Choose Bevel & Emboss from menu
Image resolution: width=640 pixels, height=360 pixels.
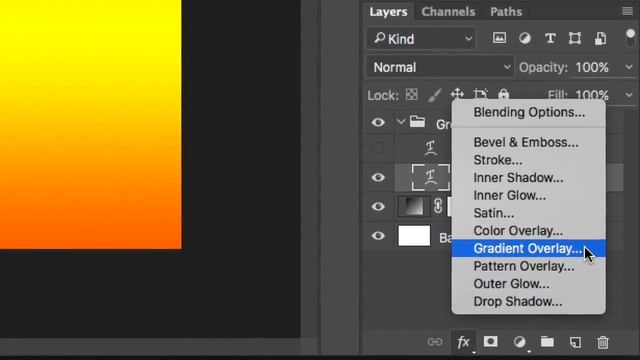pos(529,142)
